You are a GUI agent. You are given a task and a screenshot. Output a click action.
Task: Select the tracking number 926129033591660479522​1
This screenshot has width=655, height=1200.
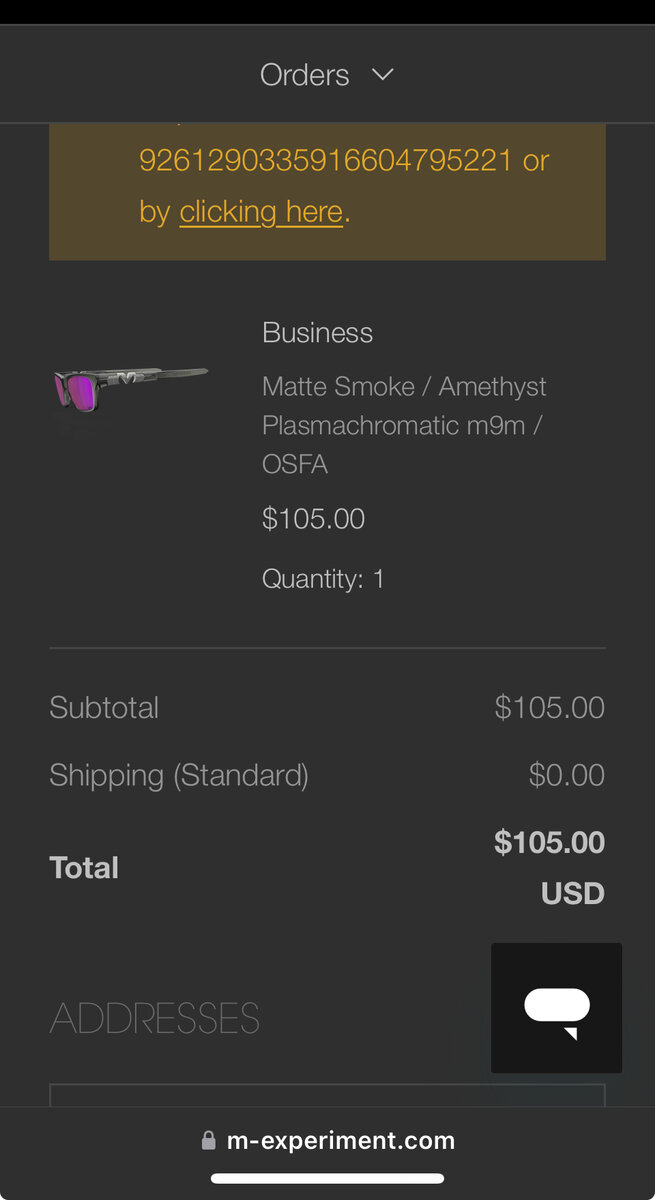pos(325,160)
